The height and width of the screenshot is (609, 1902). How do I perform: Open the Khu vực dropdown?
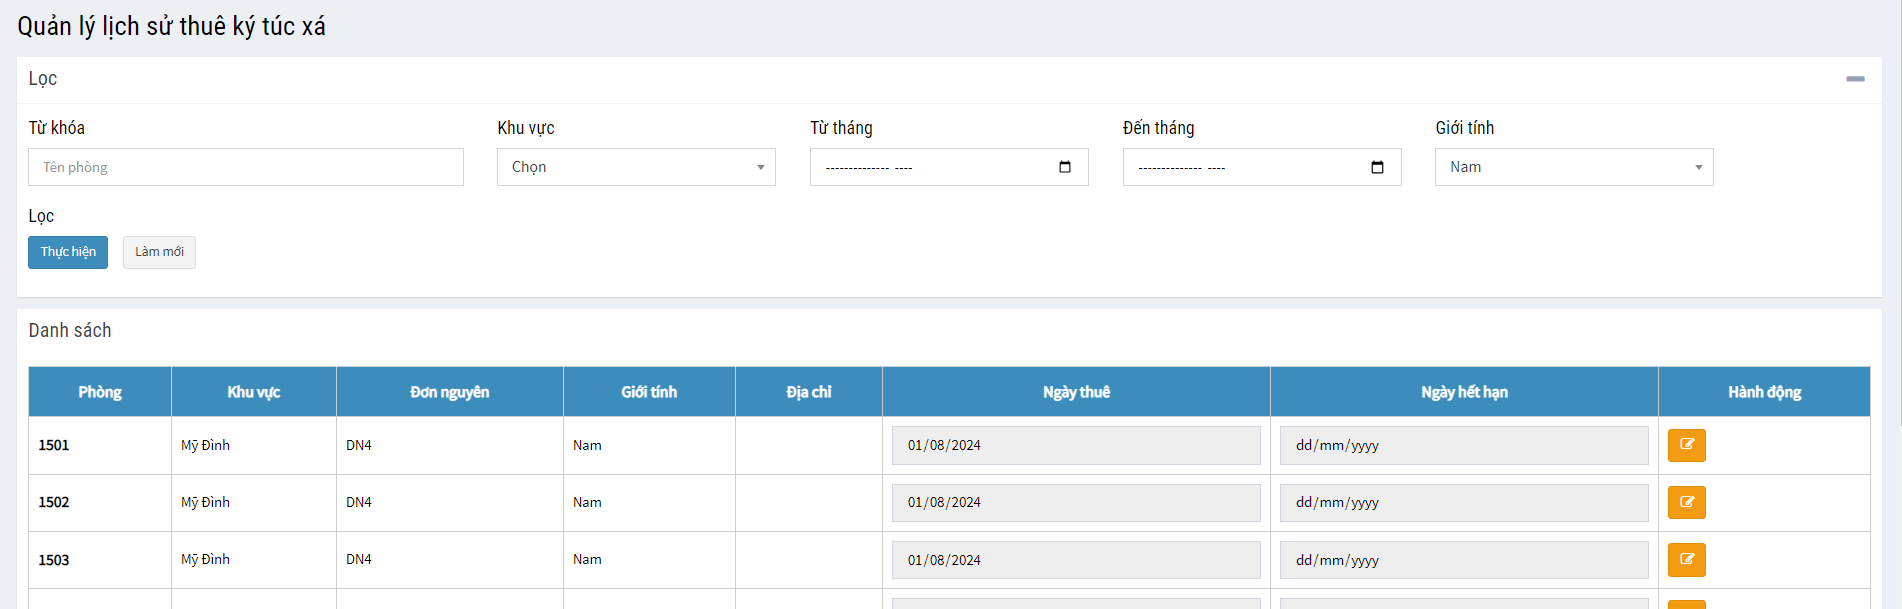click(x=636, y=167)
